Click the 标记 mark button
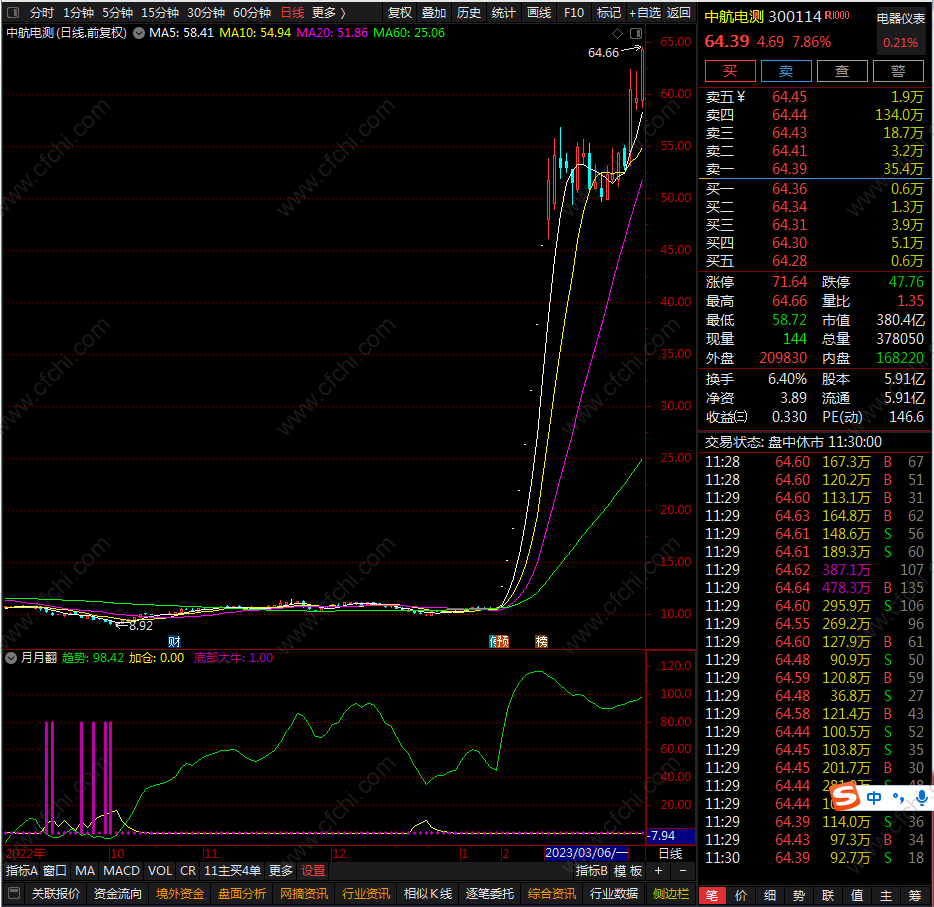Screen dimensions: 934x907 coord(609,13)
